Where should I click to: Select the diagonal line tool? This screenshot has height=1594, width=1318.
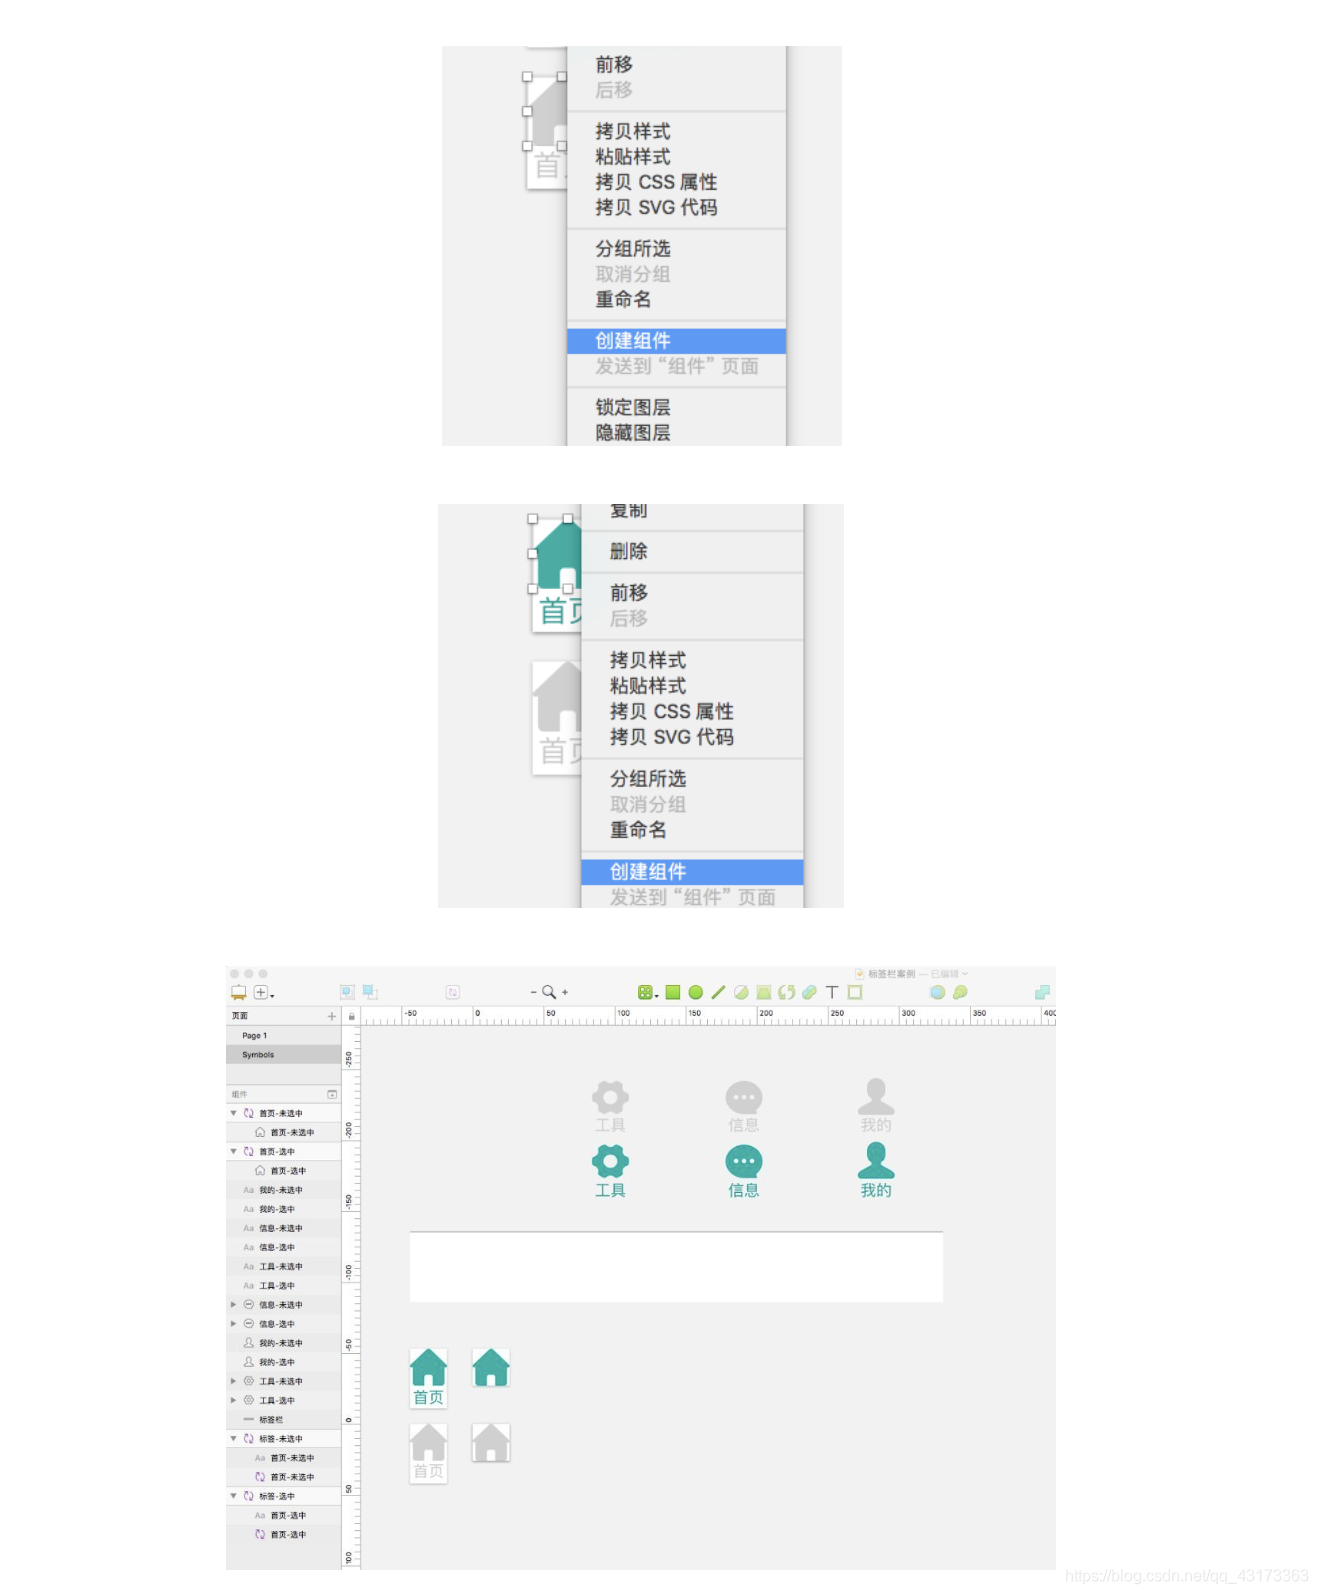coord(718,992)
